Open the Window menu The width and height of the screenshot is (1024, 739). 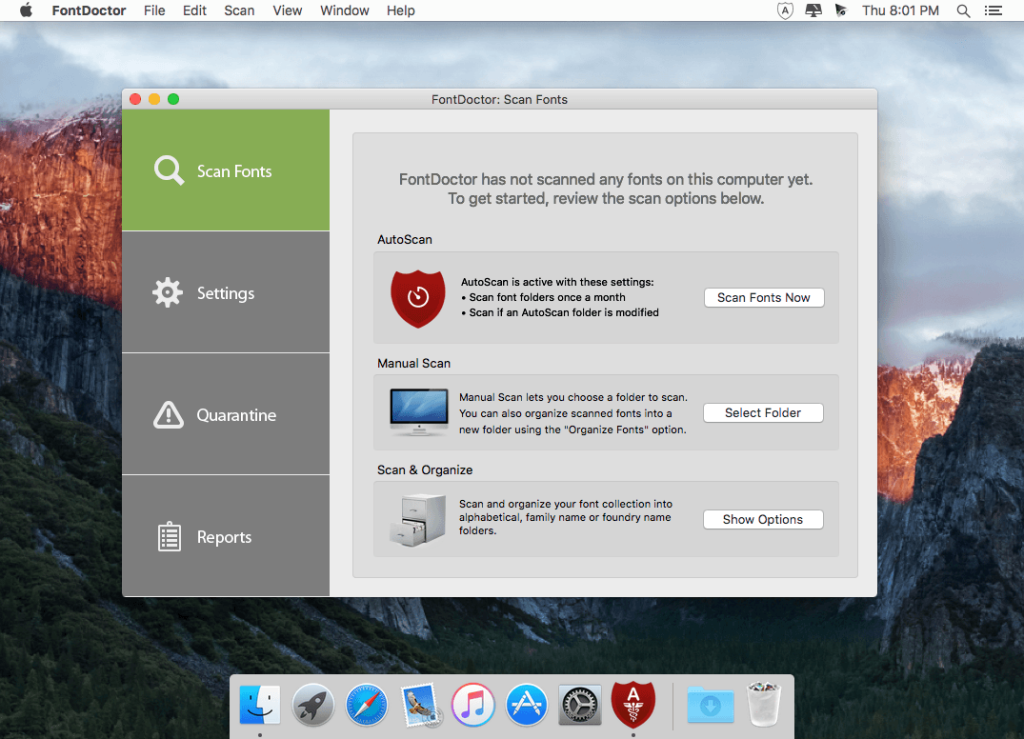click(x=344, y=11)
